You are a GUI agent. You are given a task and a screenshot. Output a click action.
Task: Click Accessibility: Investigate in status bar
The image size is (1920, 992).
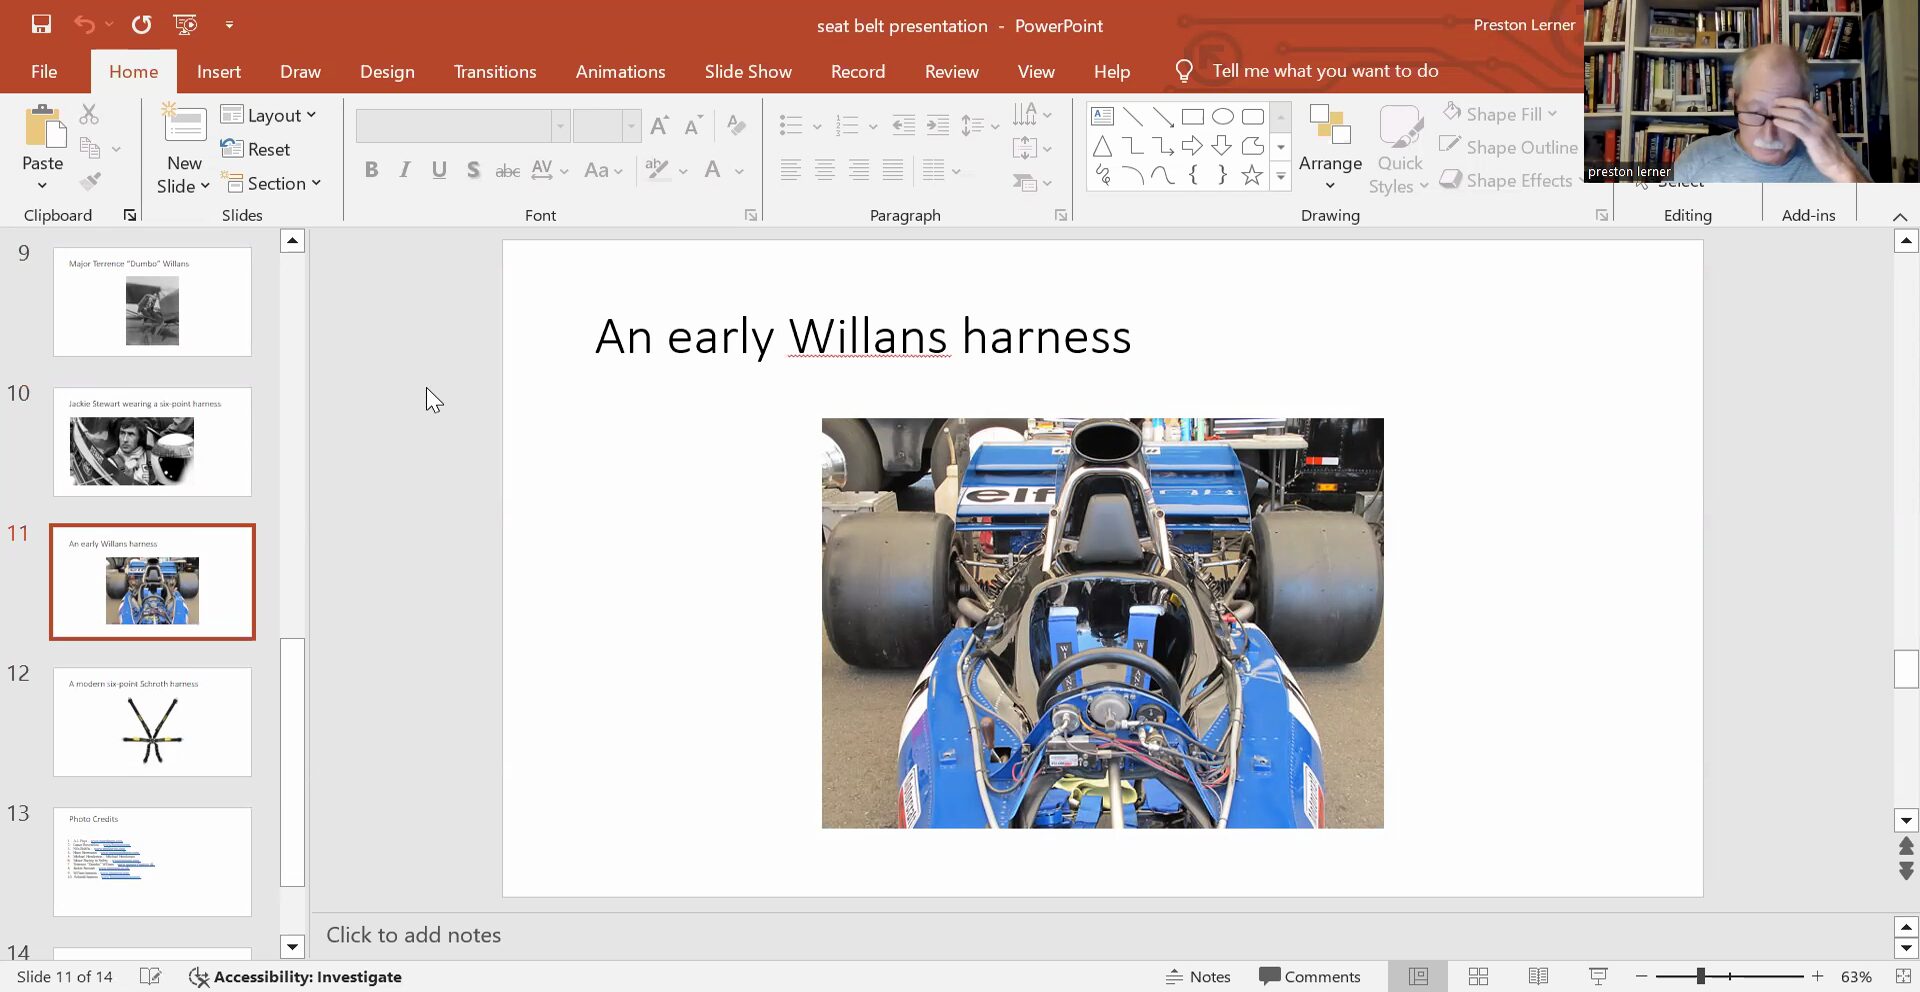tap(296, 976)
